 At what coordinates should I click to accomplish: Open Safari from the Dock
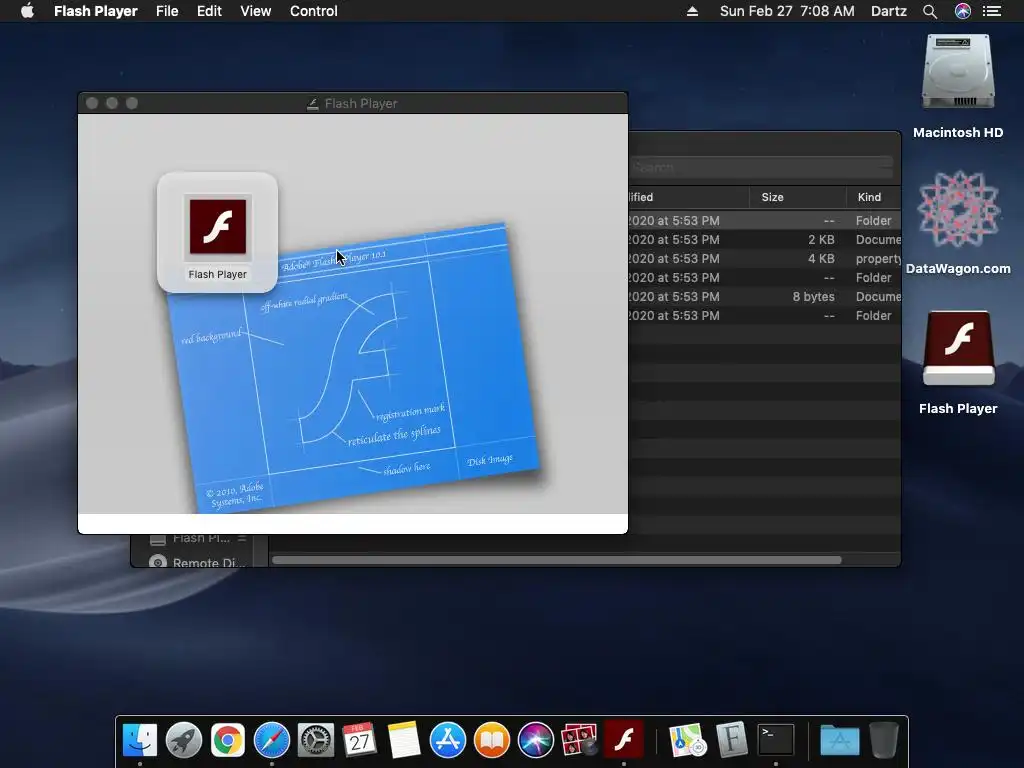click(272, 741)
